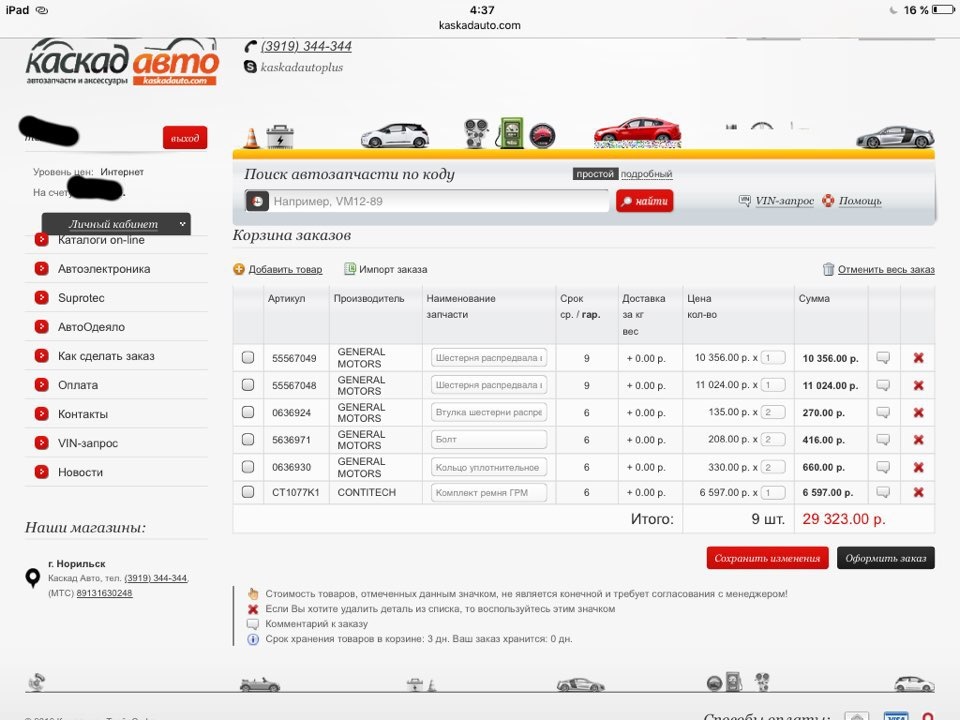Click the trash bin icon Отменить весь заказ
The width and height of the screenshot is (960, 720).
click(x=828, y=269)
